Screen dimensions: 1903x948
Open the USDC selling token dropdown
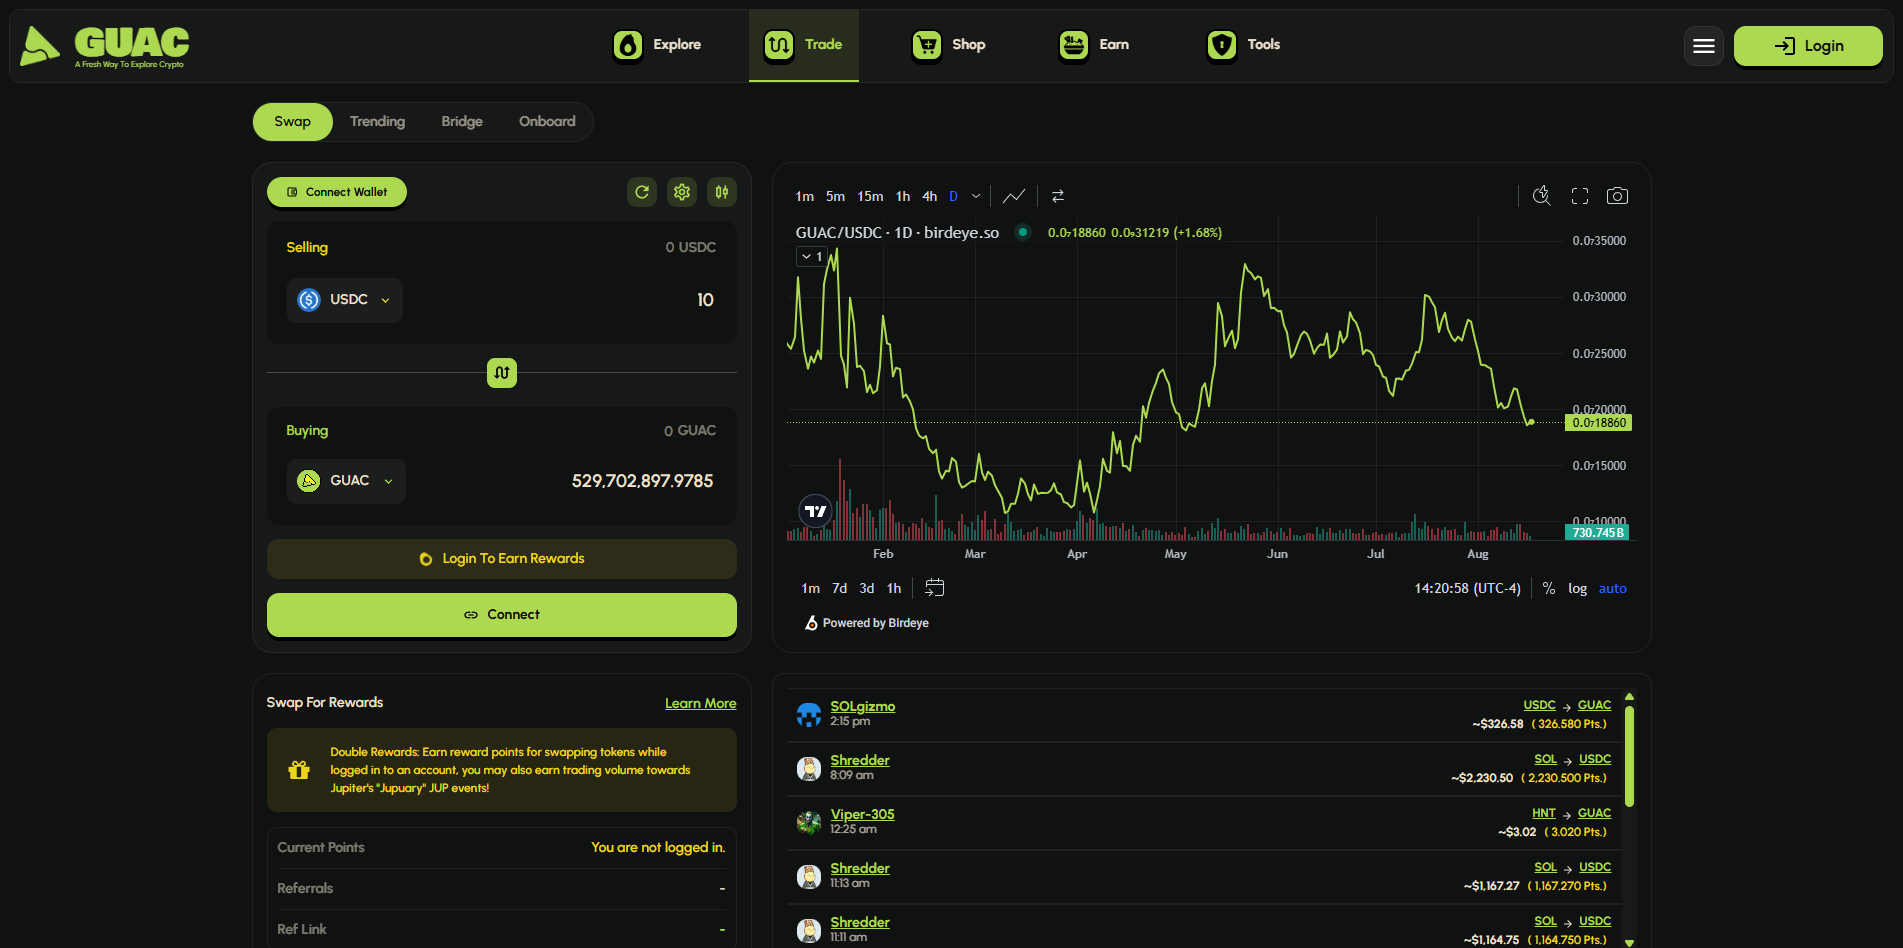coord(345,300)
